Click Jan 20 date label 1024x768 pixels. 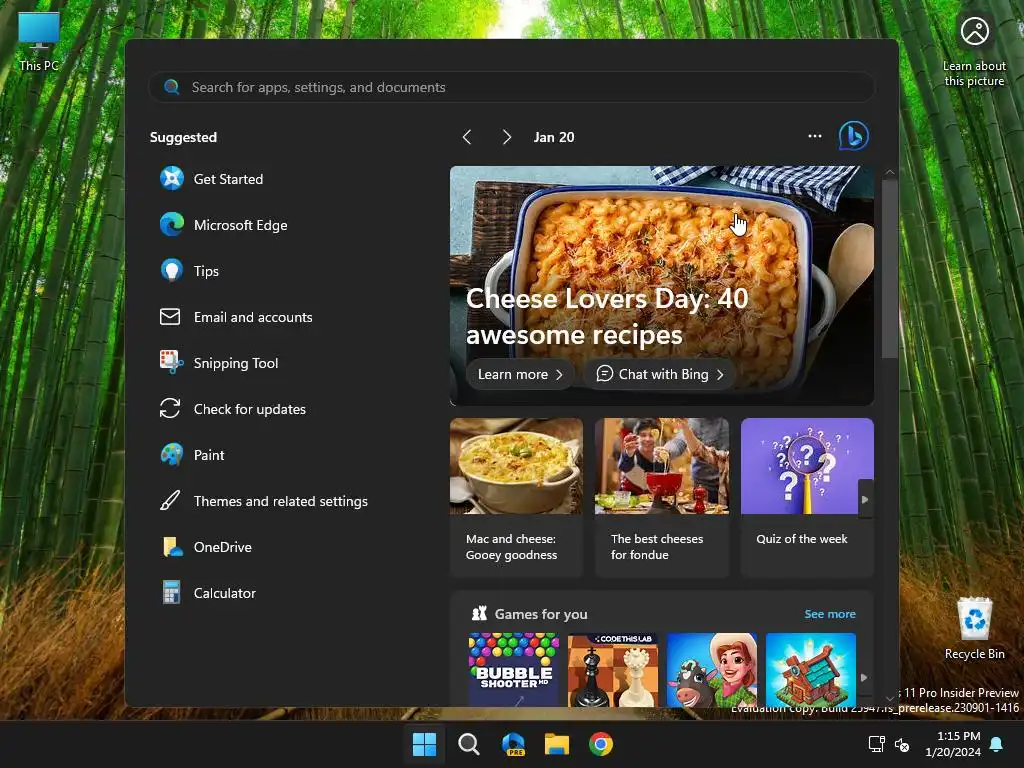(x=554, y=137)
